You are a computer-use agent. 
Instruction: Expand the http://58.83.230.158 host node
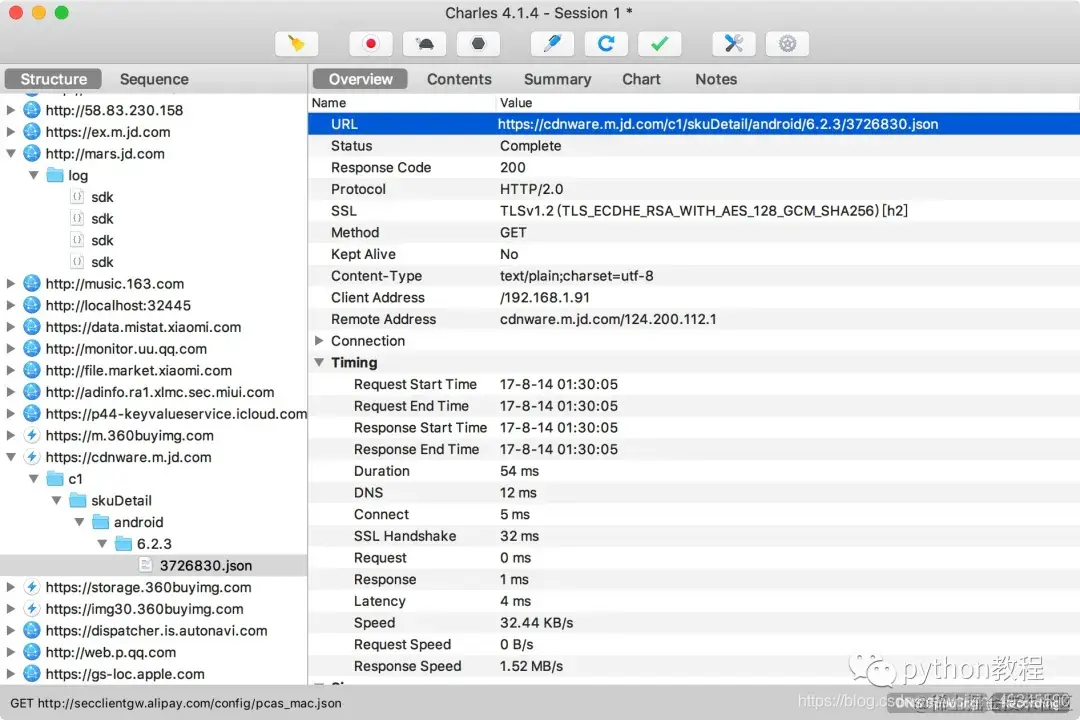pos(10,110)
